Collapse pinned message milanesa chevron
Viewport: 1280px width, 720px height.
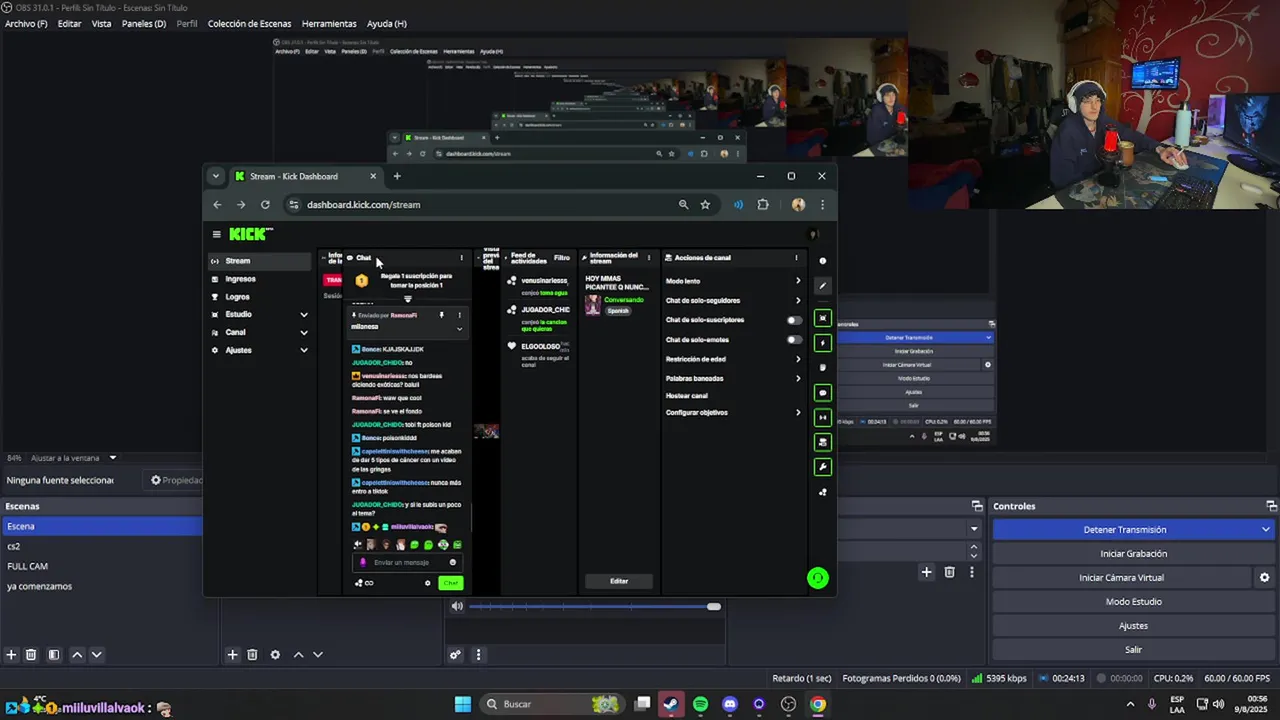pos(460,328)
